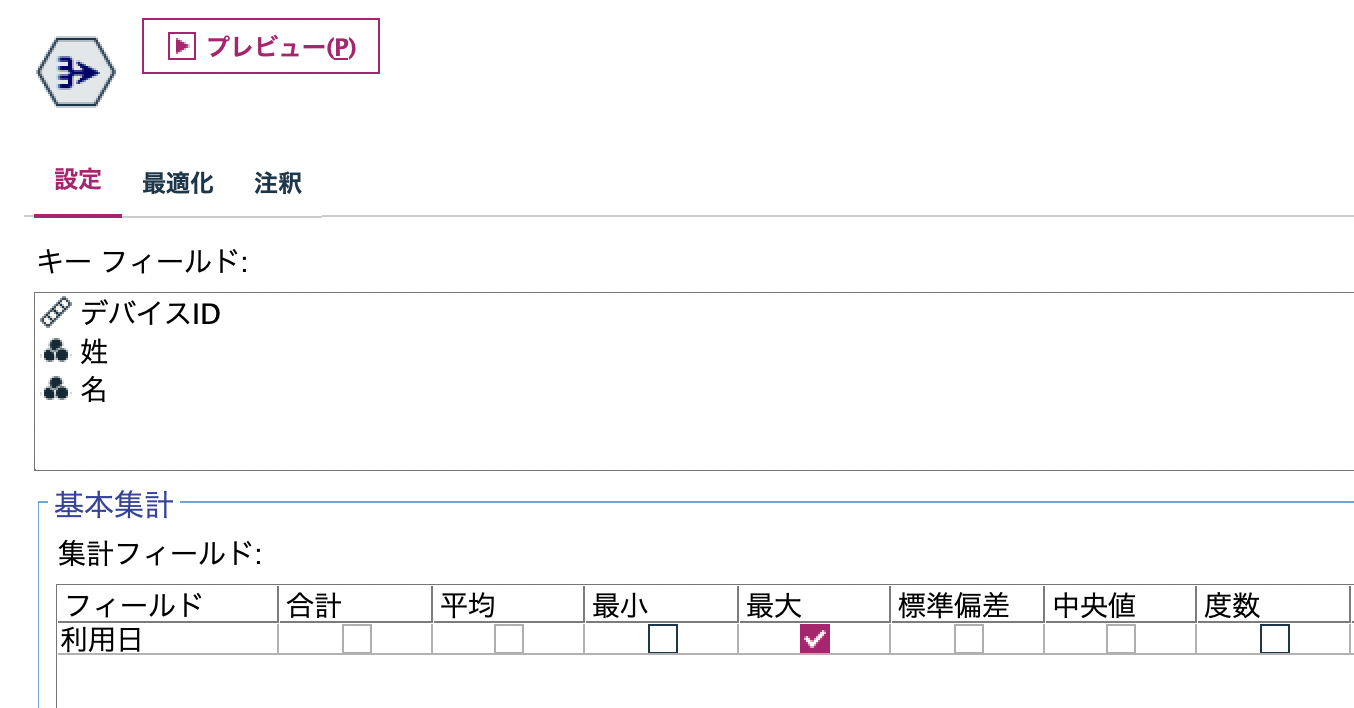Check the 中央値 checkbox
This screenshot has height=708, width=1354.
(1119, 637)
